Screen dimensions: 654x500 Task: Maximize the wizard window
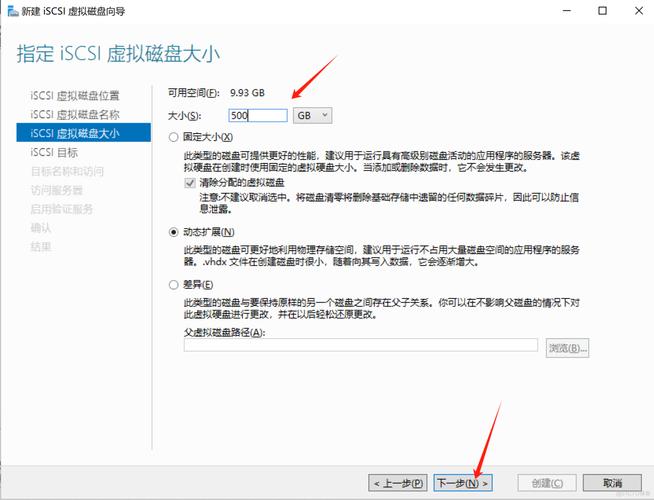[603, 10]
